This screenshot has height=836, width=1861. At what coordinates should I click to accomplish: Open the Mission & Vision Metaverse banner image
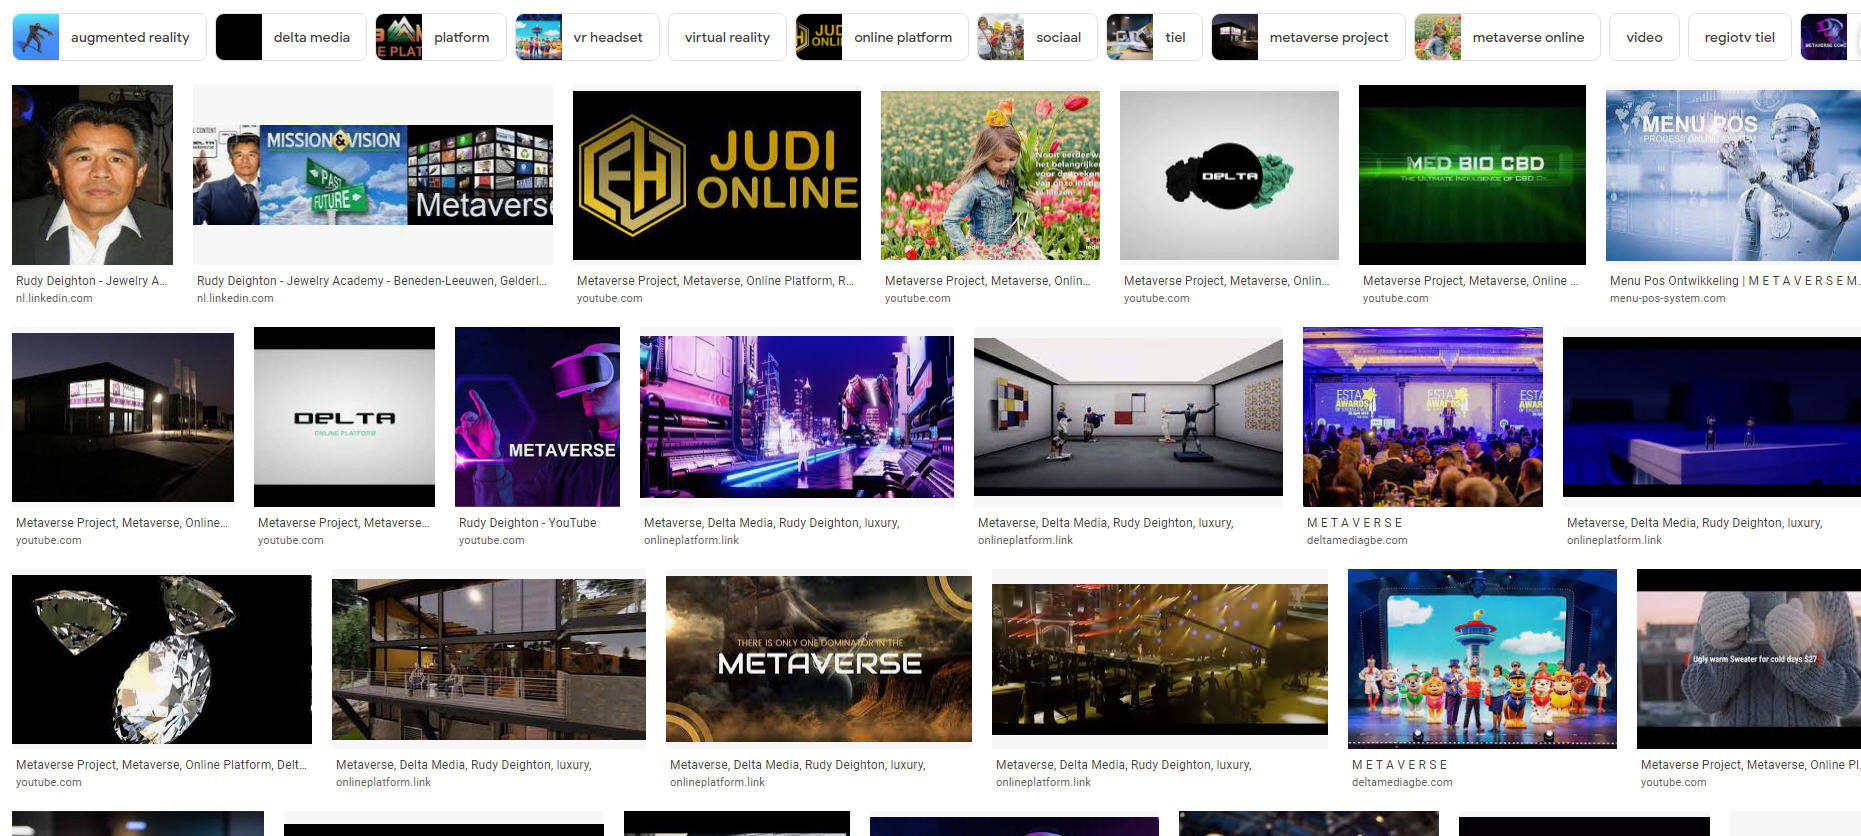tap(373, 174)
